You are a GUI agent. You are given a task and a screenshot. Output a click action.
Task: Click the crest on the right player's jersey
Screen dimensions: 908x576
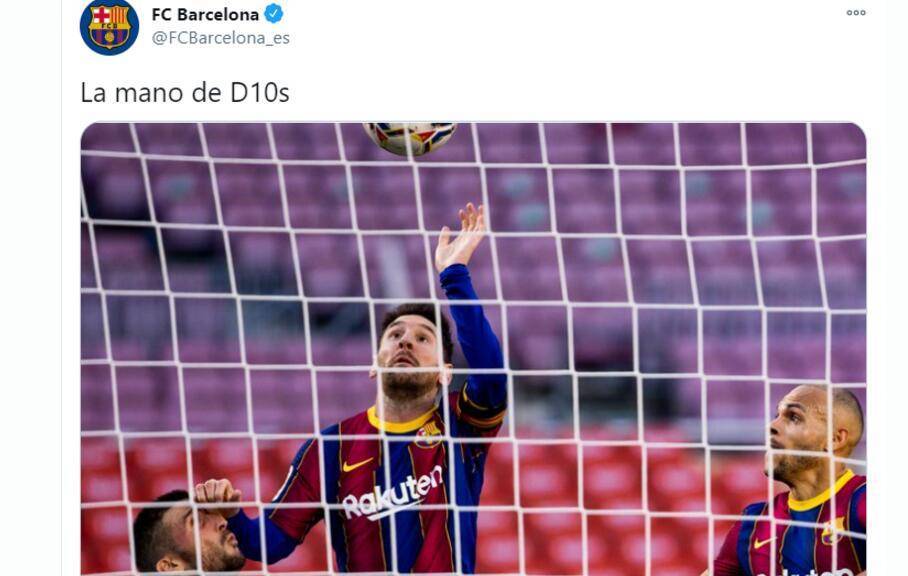833,531
